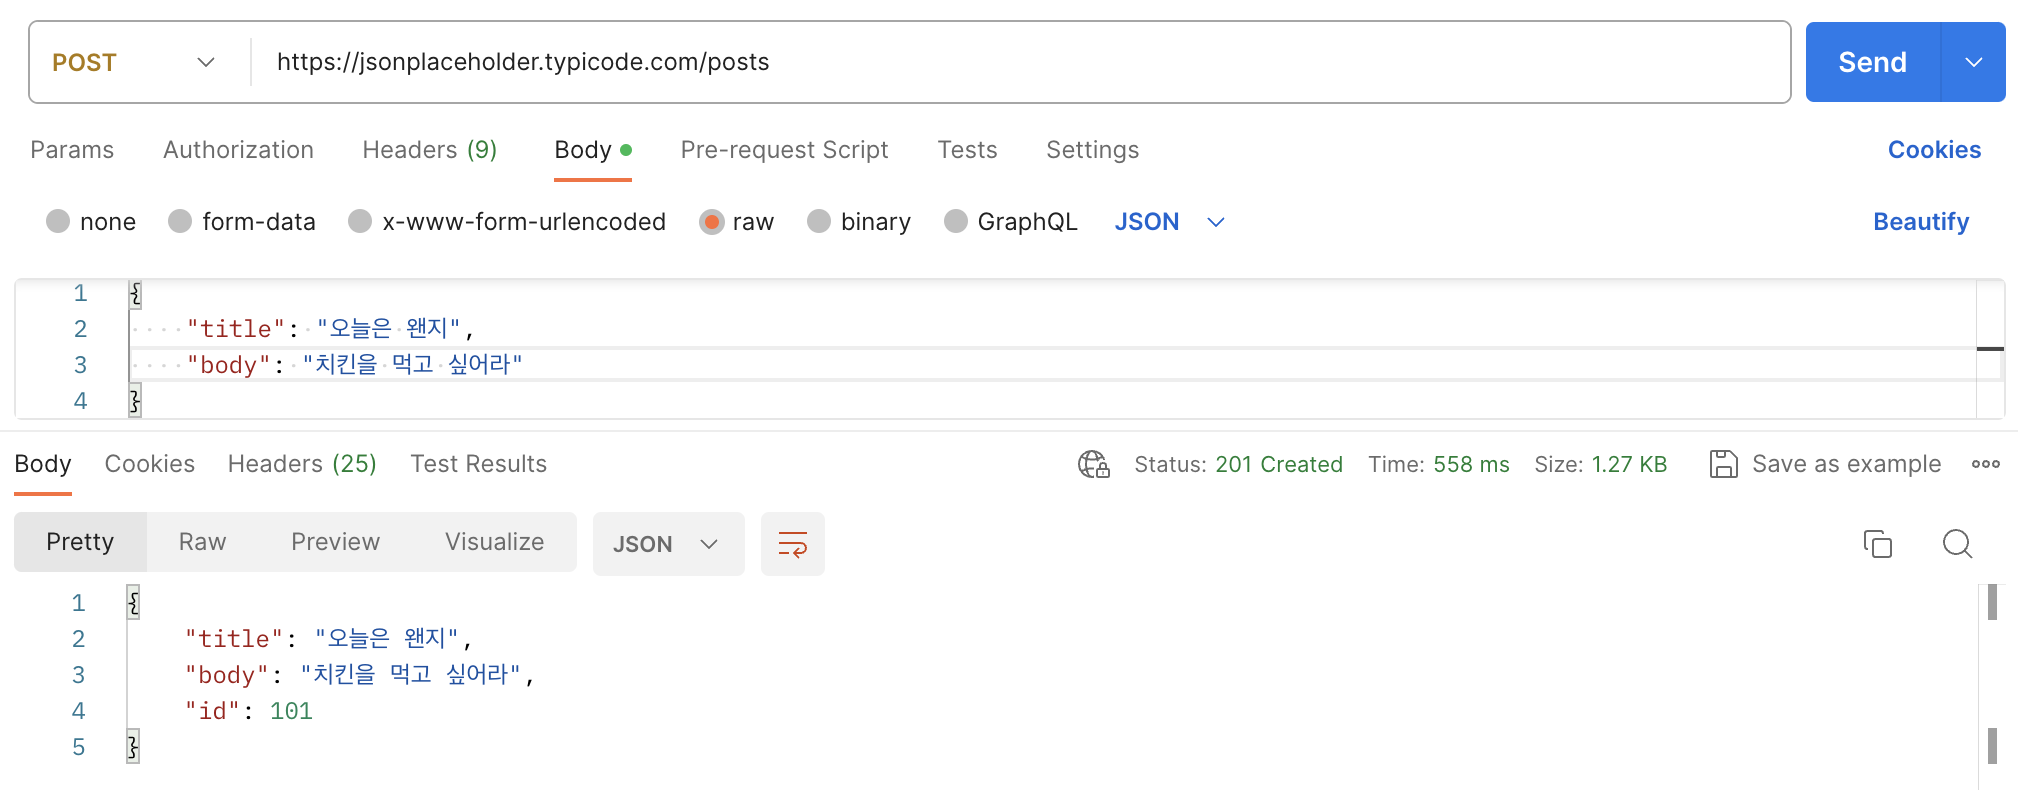Open the response options three-dot menu

point(1987,463)
